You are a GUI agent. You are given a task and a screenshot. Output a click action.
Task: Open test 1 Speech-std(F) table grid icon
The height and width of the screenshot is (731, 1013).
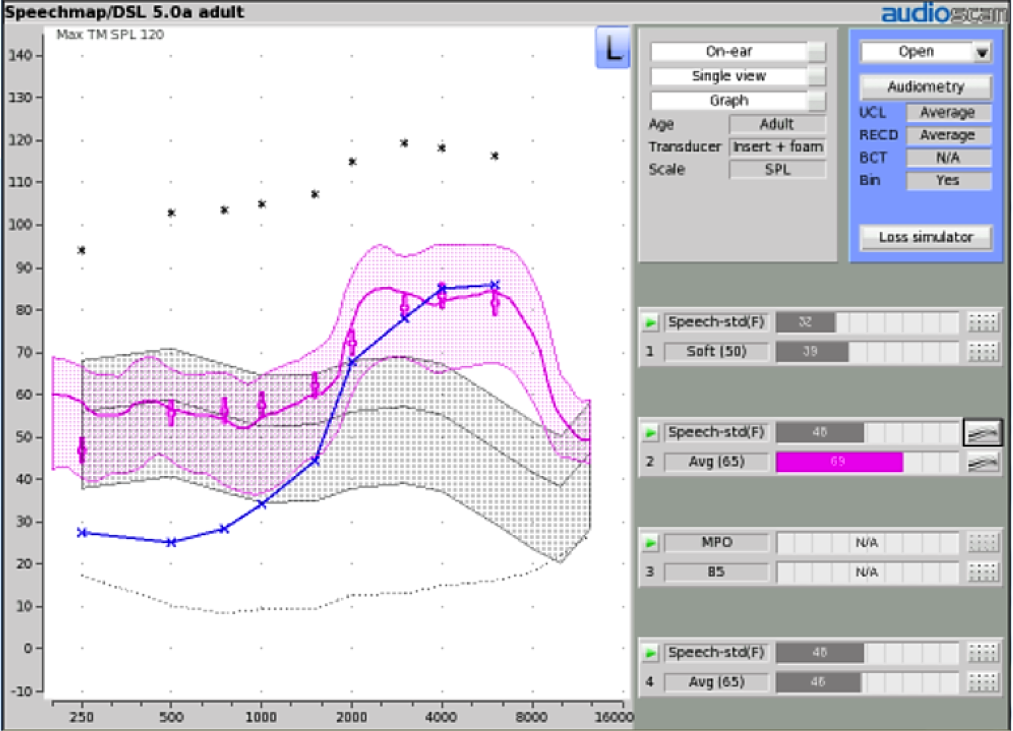pyautogui.click(x=983, y=322)
